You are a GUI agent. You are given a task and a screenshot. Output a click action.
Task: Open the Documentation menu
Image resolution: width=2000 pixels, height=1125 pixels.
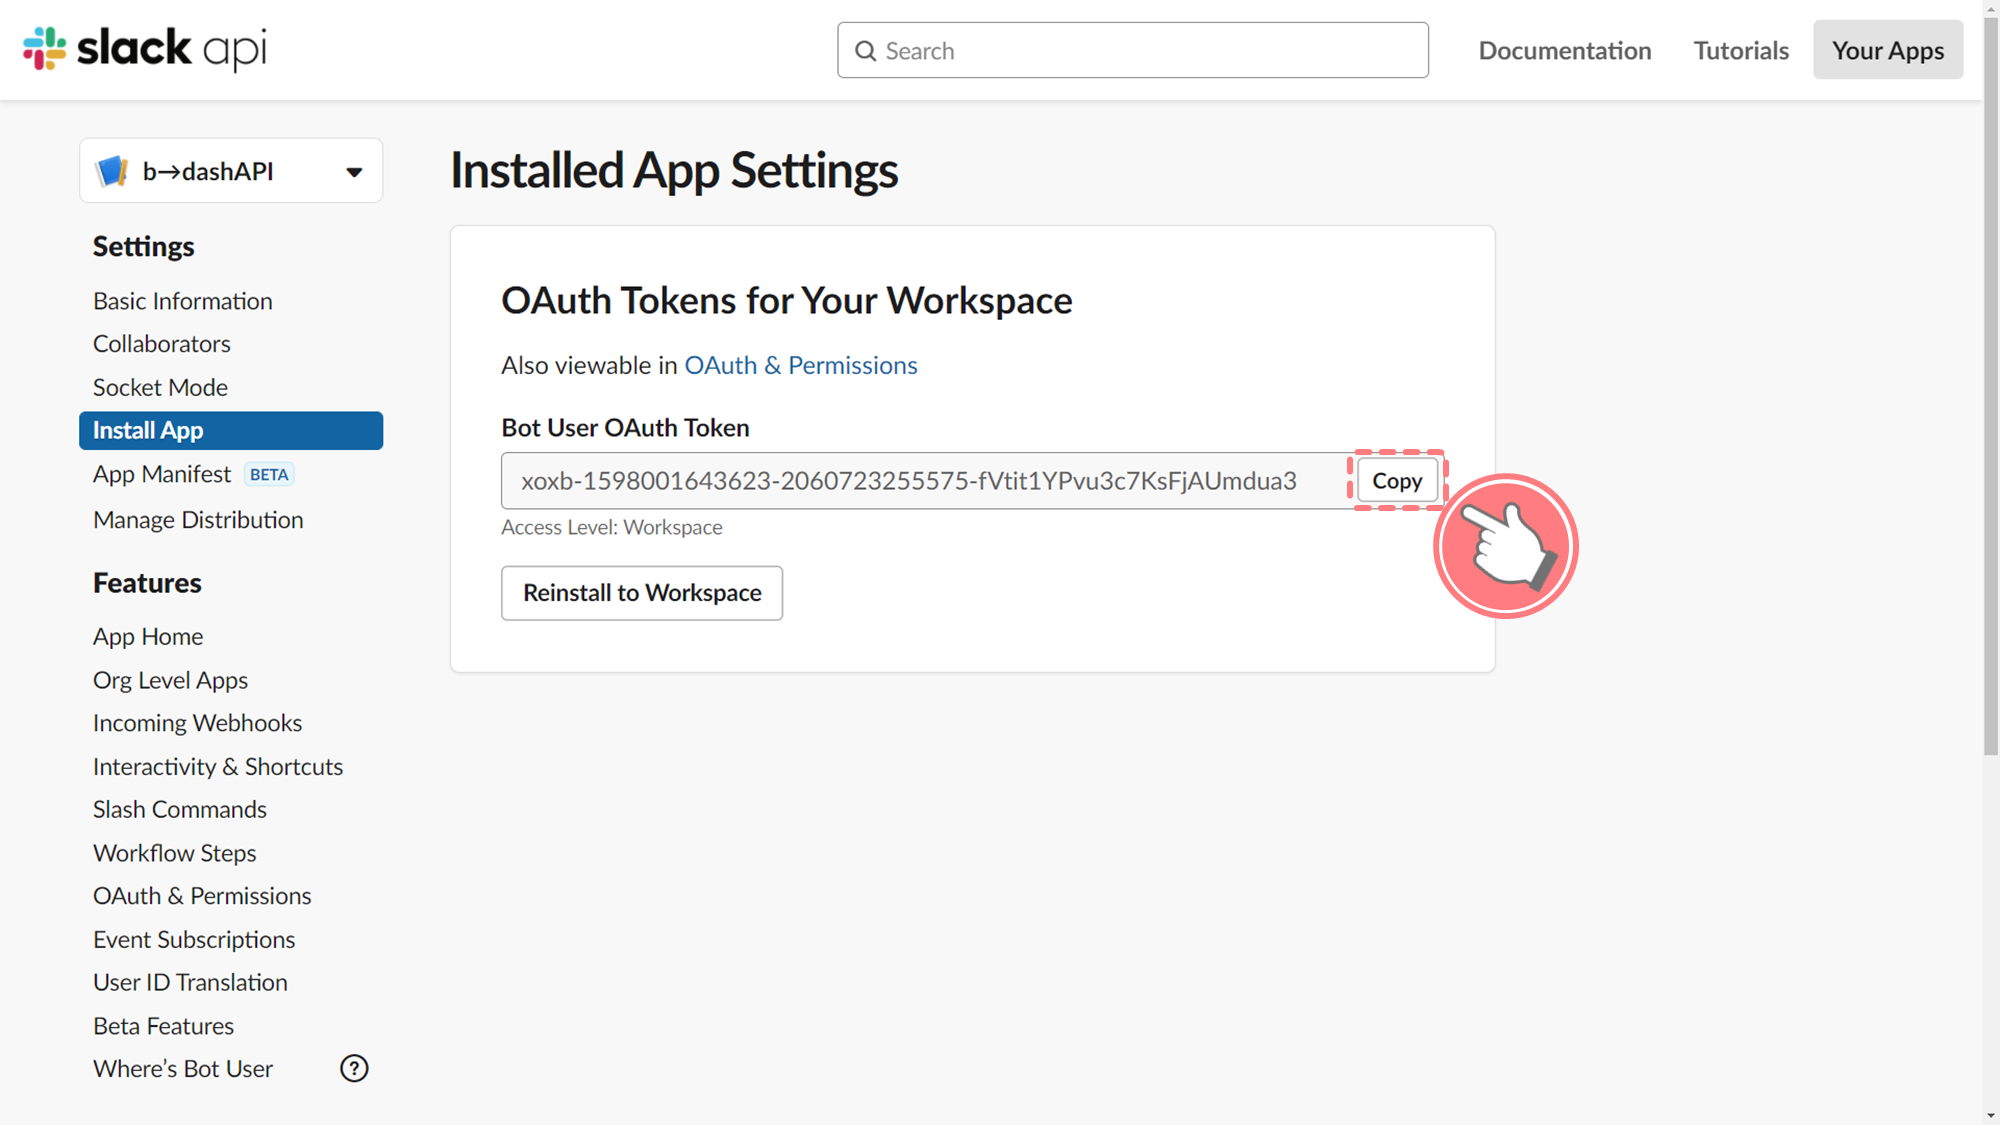point(1564,50)
